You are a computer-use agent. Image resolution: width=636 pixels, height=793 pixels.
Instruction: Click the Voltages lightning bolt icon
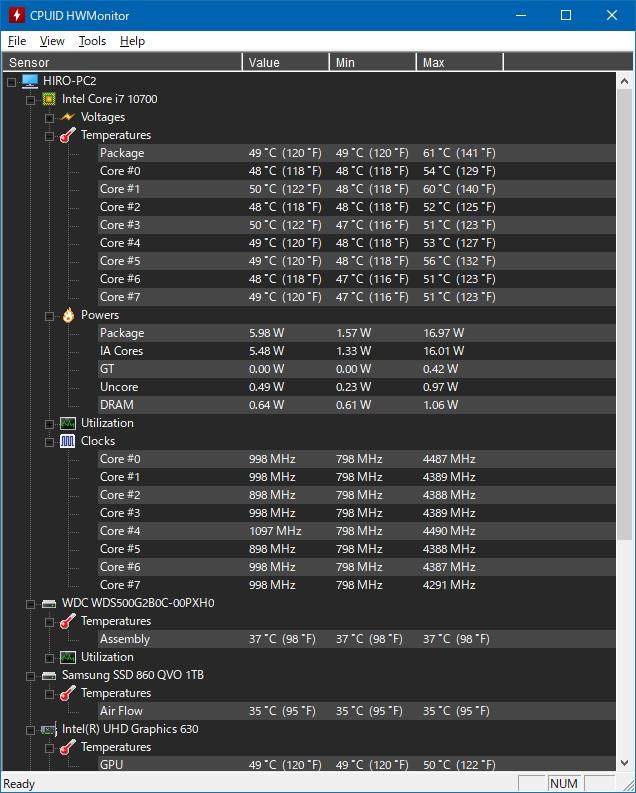pyautogui.click(x=68, y=117)
